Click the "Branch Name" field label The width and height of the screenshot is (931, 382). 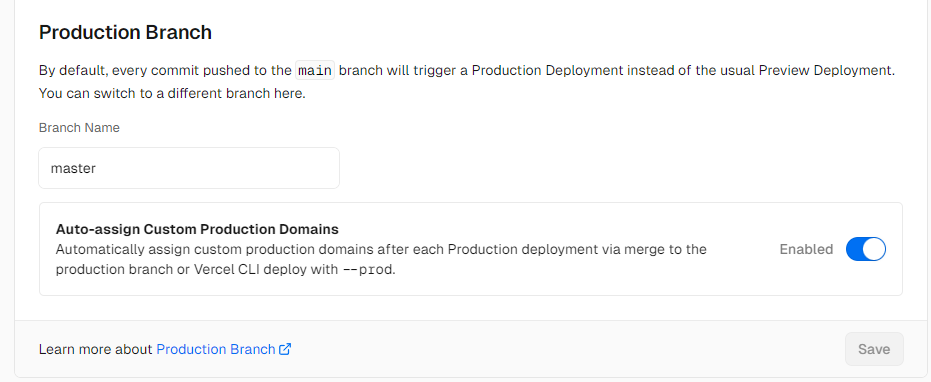click(x=79, y=128)
